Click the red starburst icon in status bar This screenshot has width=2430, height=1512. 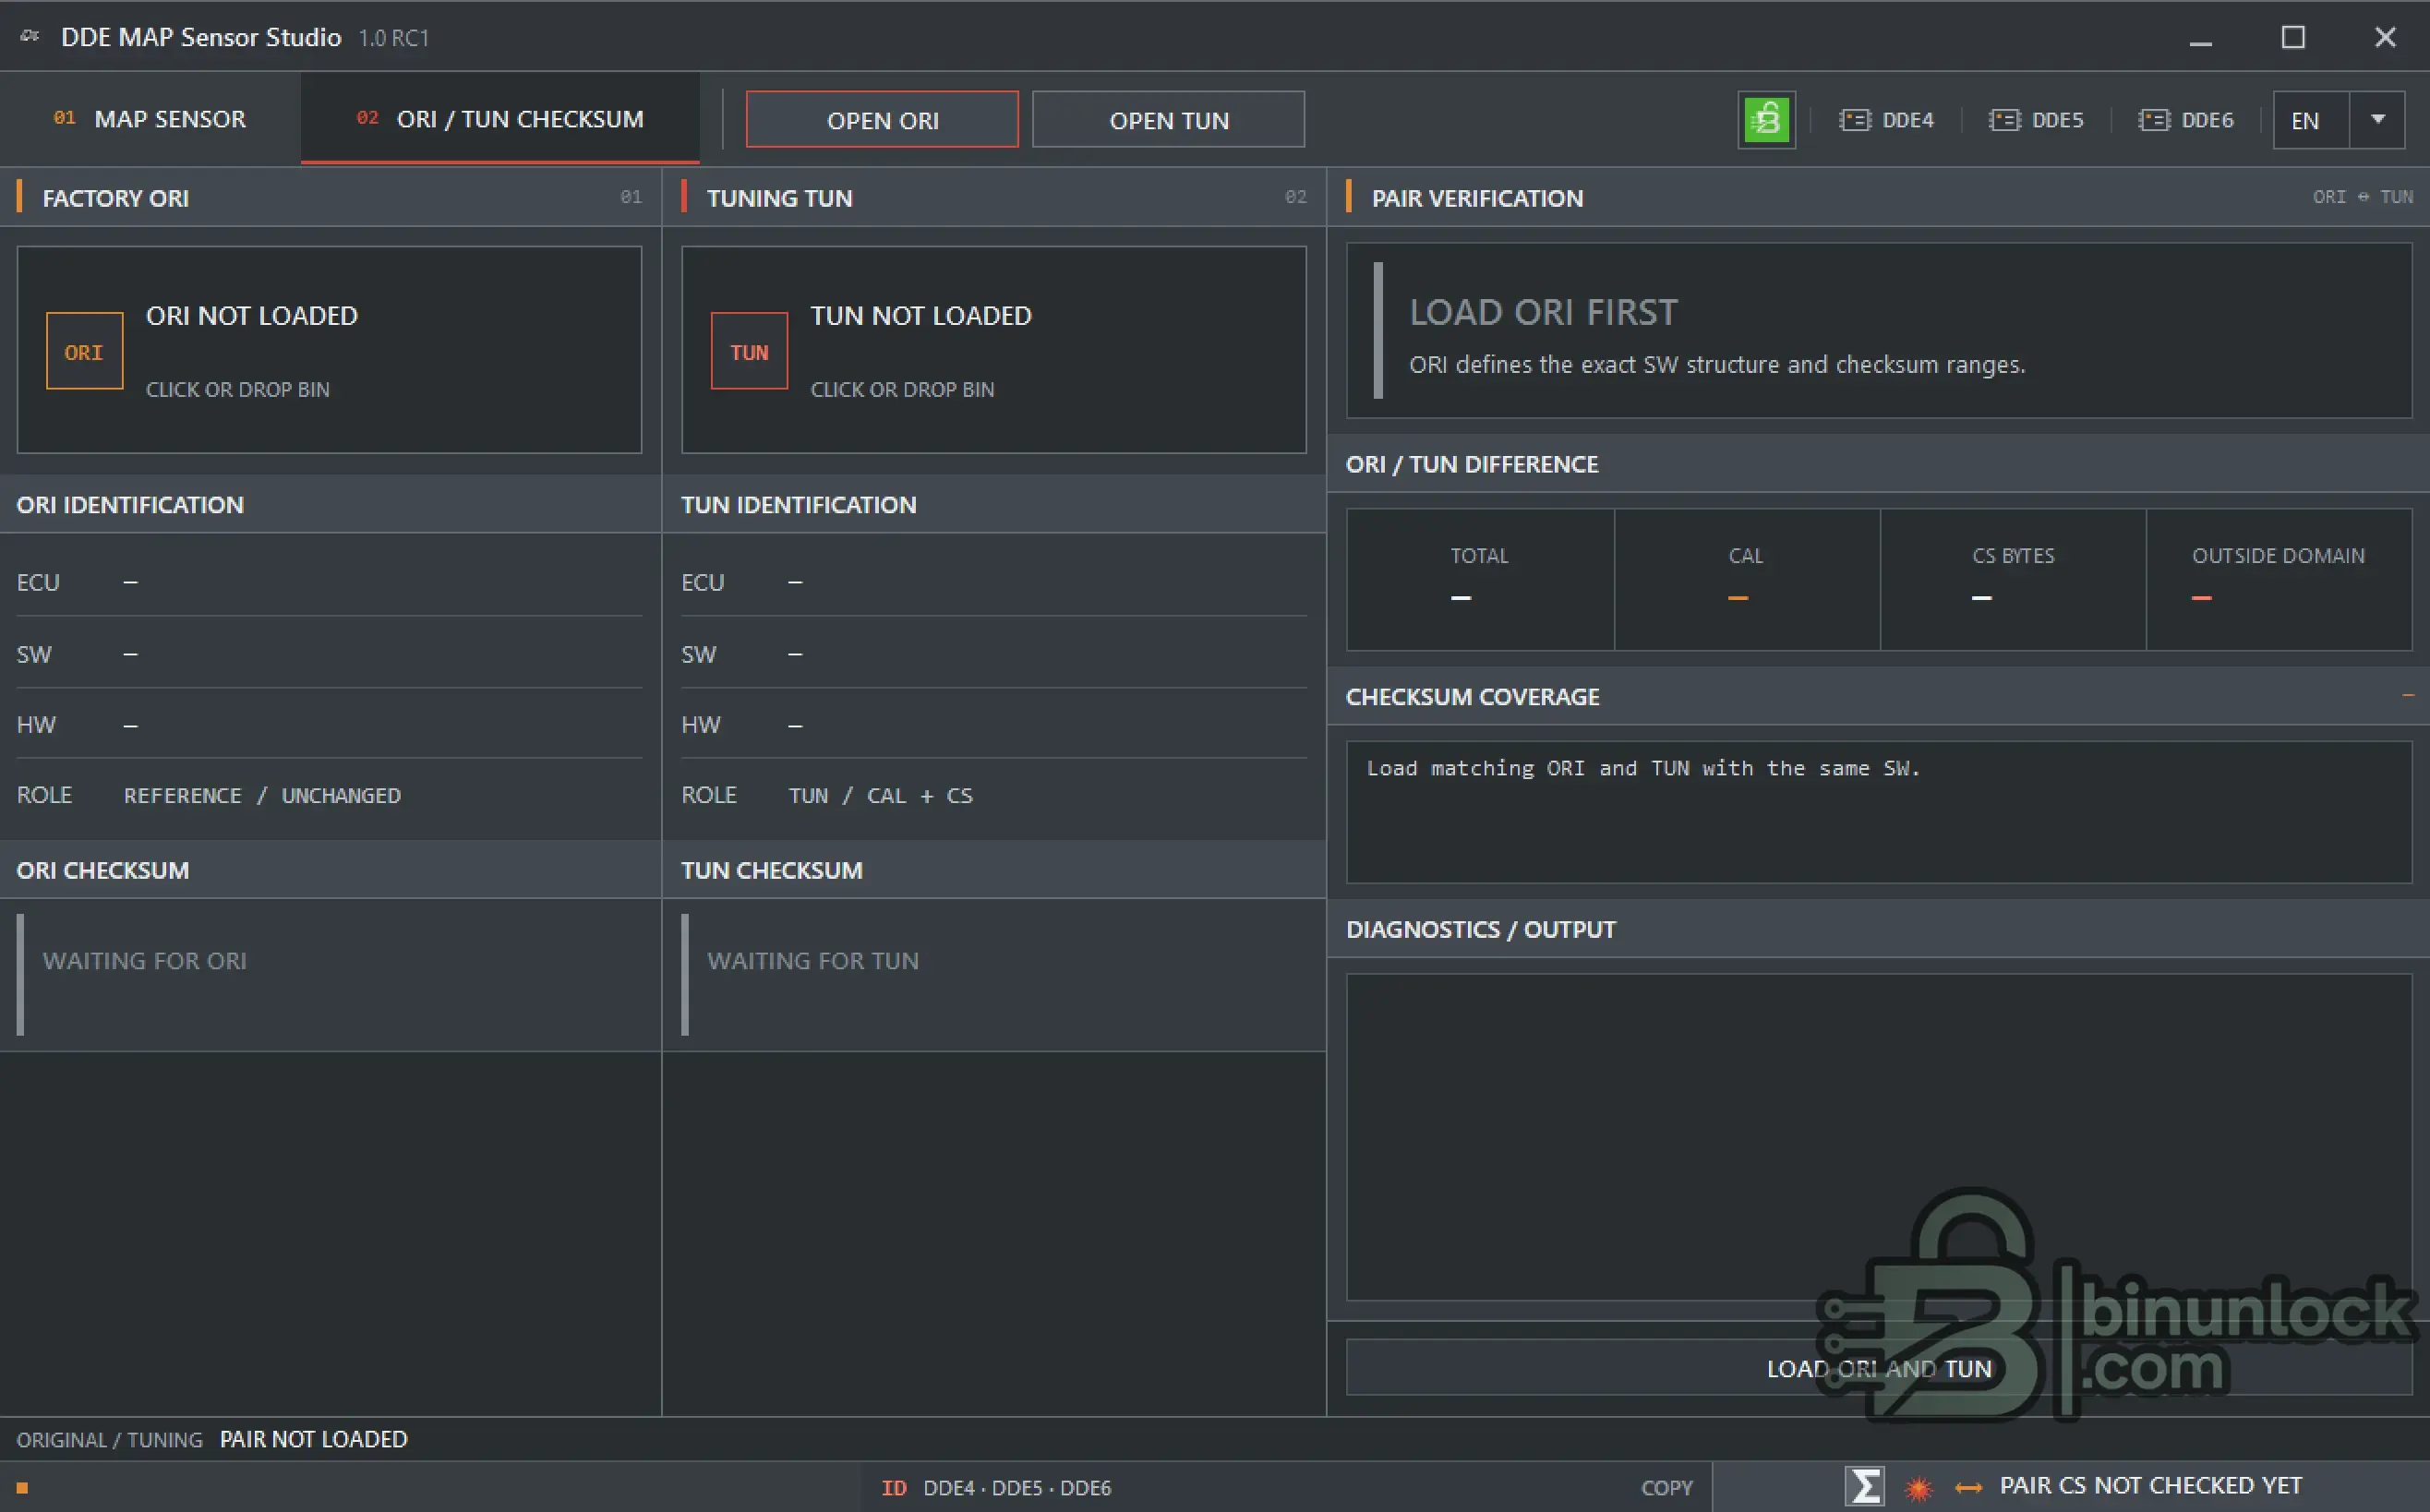pos(1919,1487)
